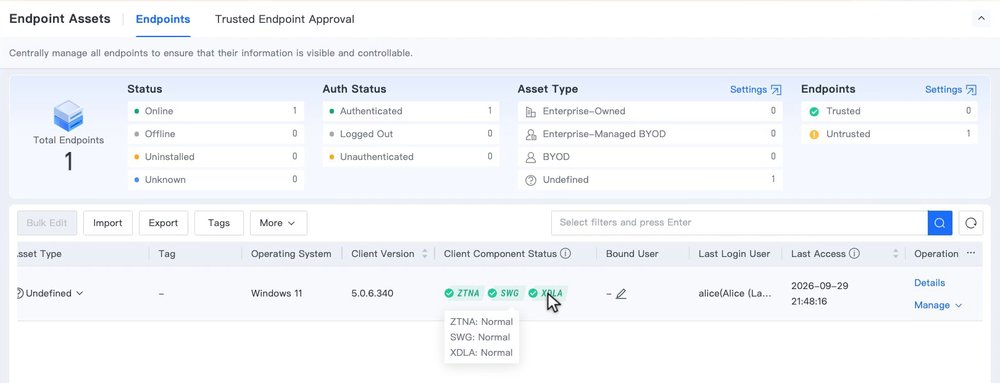Viewport: 1000px width, 383px height.
Task: Open the Trusted Endpoint Approval tab
Action: click(x=284, y=19)
